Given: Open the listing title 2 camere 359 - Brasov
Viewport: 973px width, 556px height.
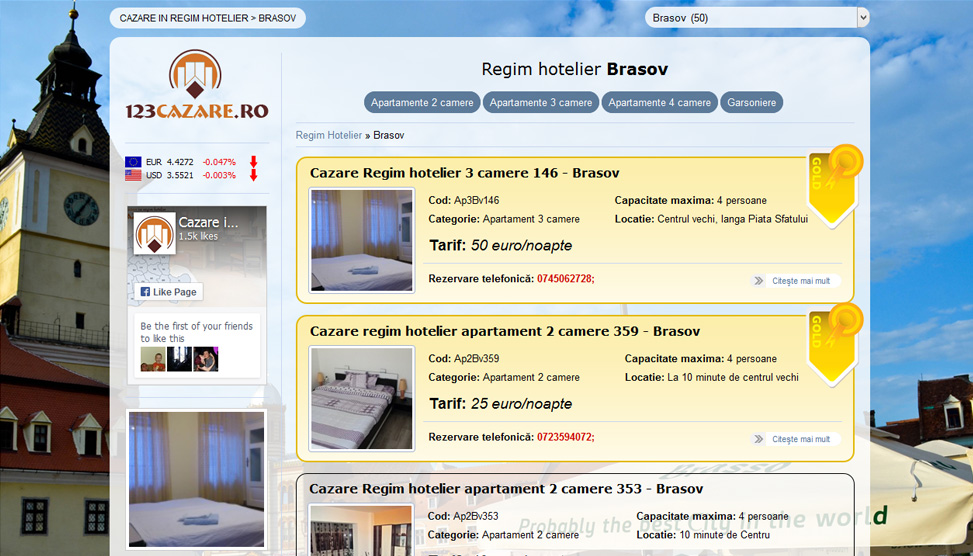Looking at the screenshot, I should click(x=505, y=331).
